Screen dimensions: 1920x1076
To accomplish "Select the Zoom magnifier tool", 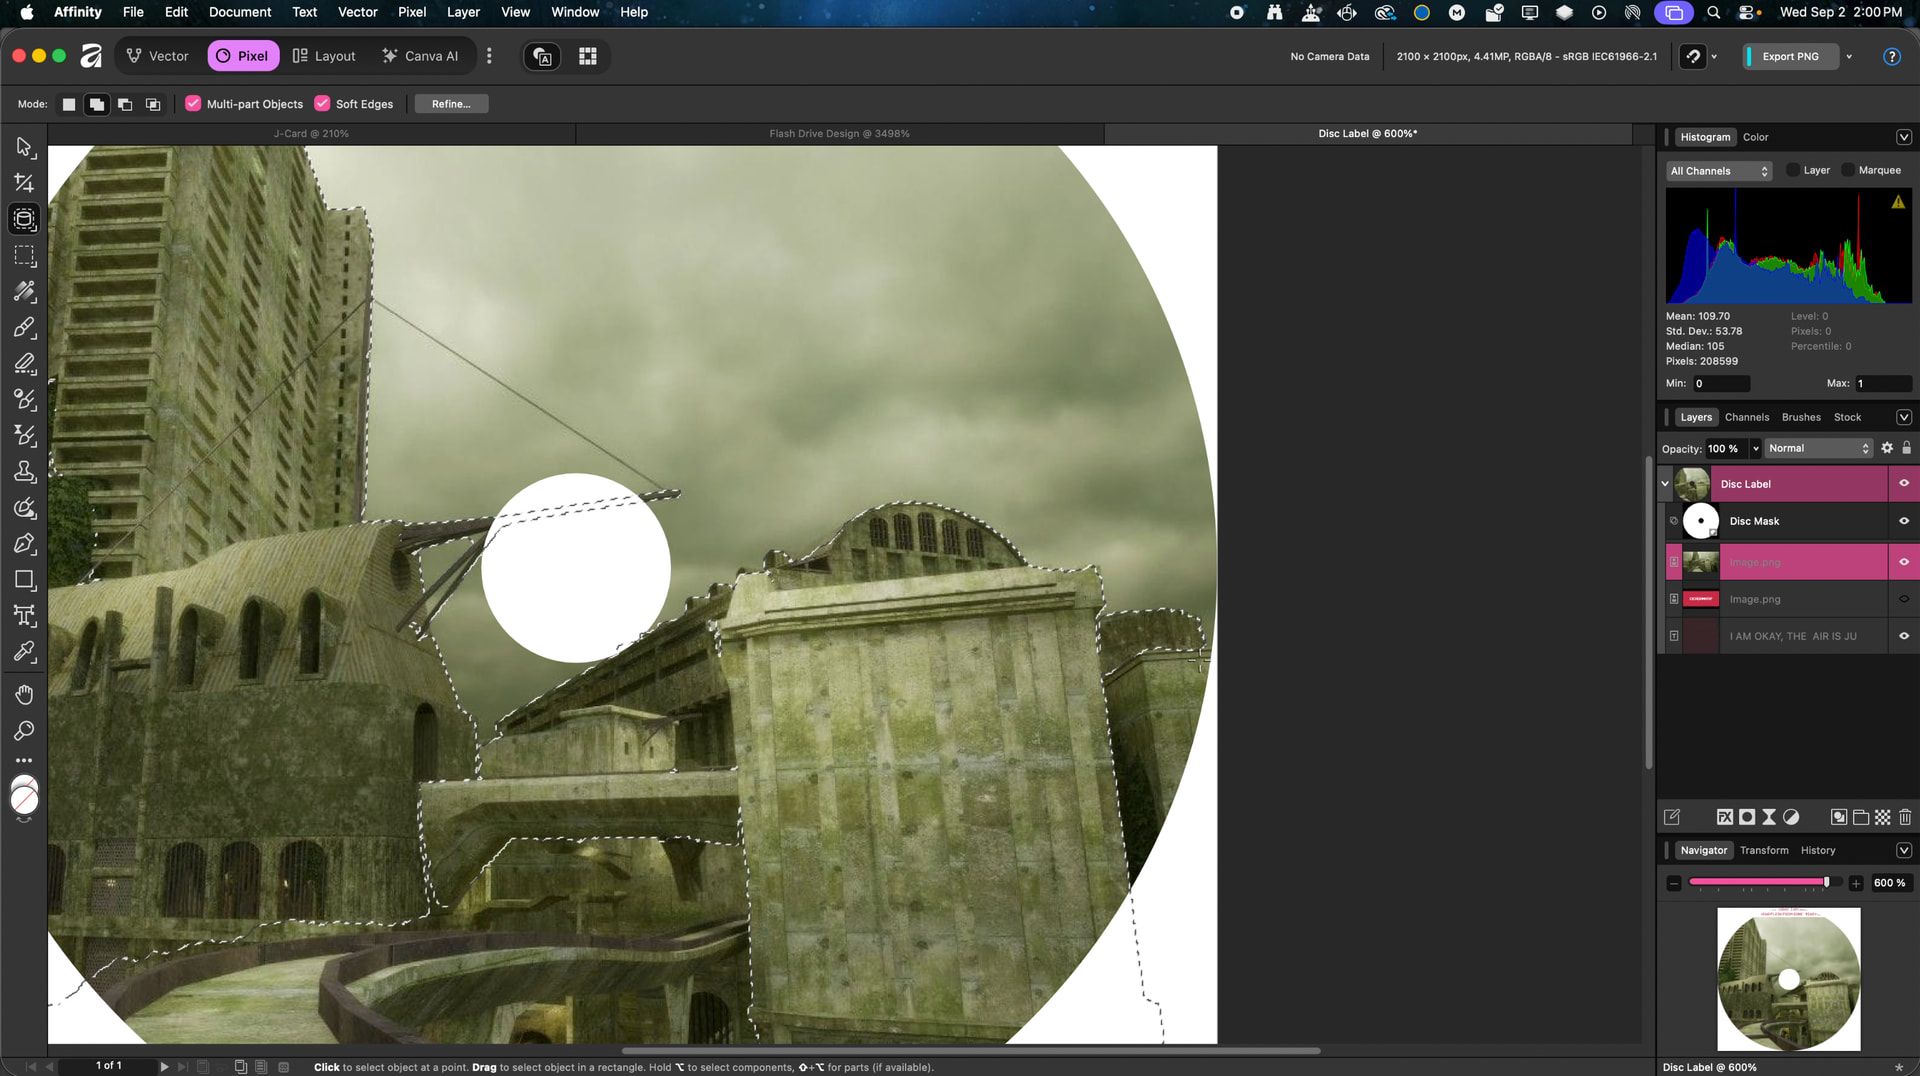I will [x=24, y=731].
